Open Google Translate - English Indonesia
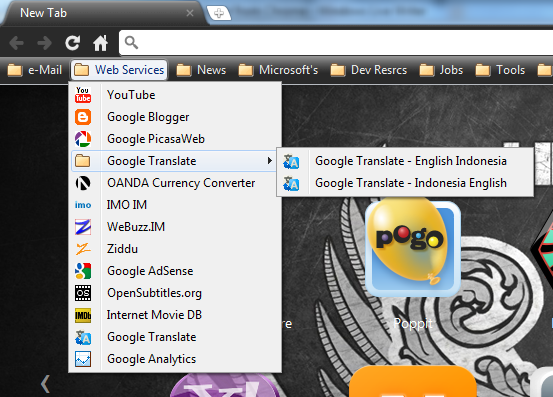The width and height of the screenshot is (553, 397). [x=405, y=161]
